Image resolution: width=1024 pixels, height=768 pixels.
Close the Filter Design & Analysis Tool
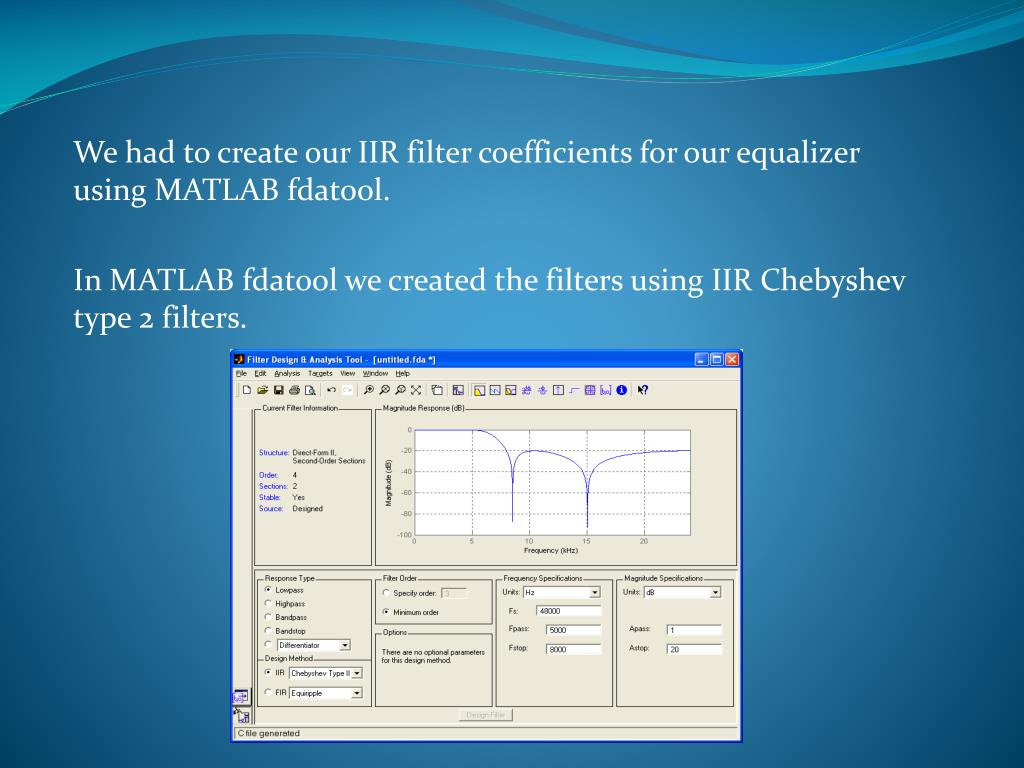[x=732, y=359]
